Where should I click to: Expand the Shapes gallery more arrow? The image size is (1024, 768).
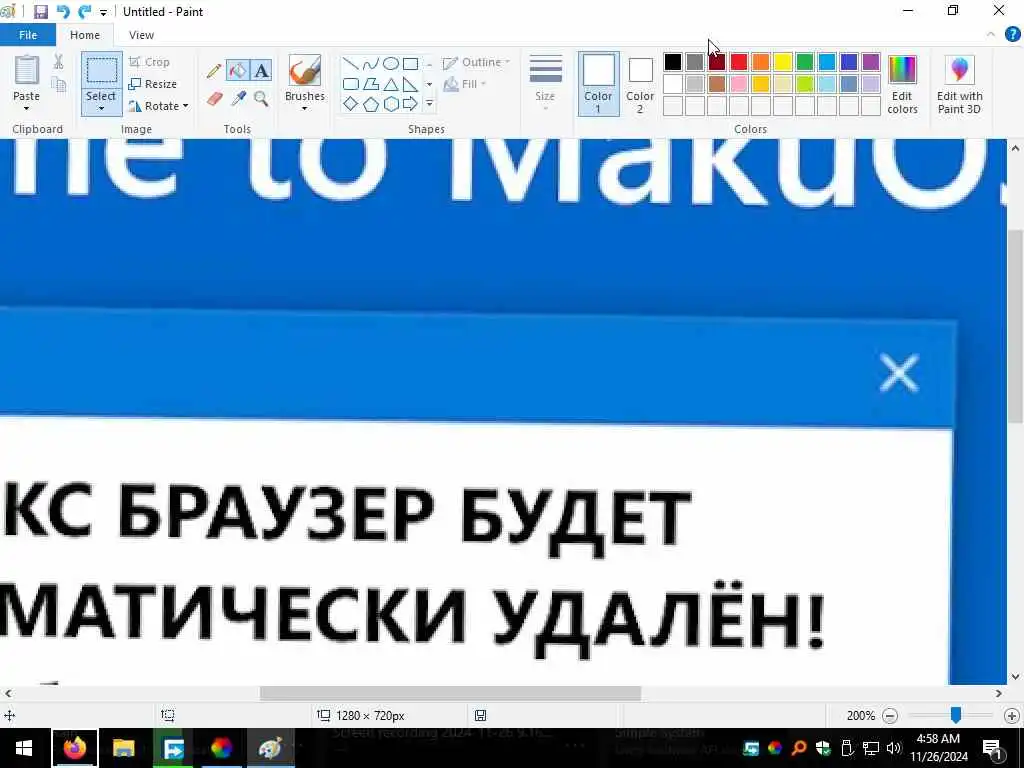(429, 104)
